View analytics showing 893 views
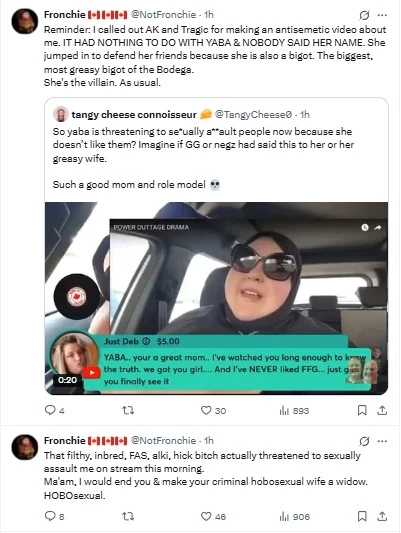Viewport: 401px width, 533px height. click(x=294, y=411)
